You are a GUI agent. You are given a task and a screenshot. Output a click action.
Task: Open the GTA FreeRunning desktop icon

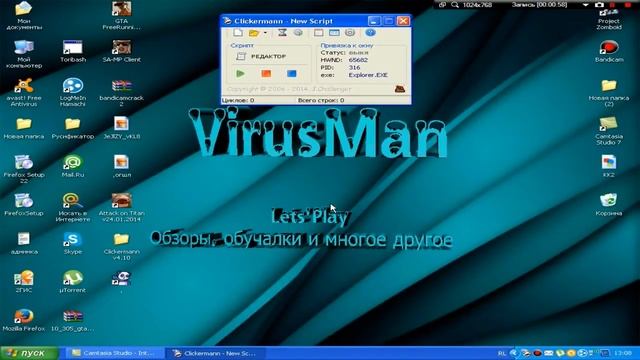click(x=122, y=16)
